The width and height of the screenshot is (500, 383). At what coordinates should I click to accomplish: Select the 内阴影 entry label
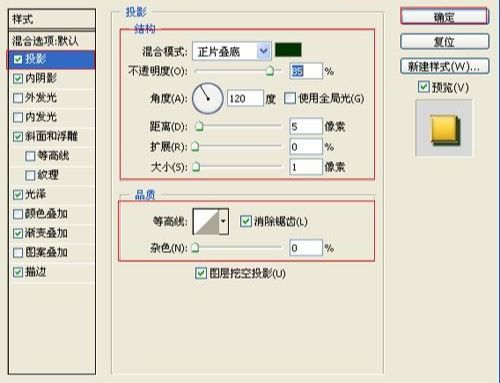click(x=41, y=78)
